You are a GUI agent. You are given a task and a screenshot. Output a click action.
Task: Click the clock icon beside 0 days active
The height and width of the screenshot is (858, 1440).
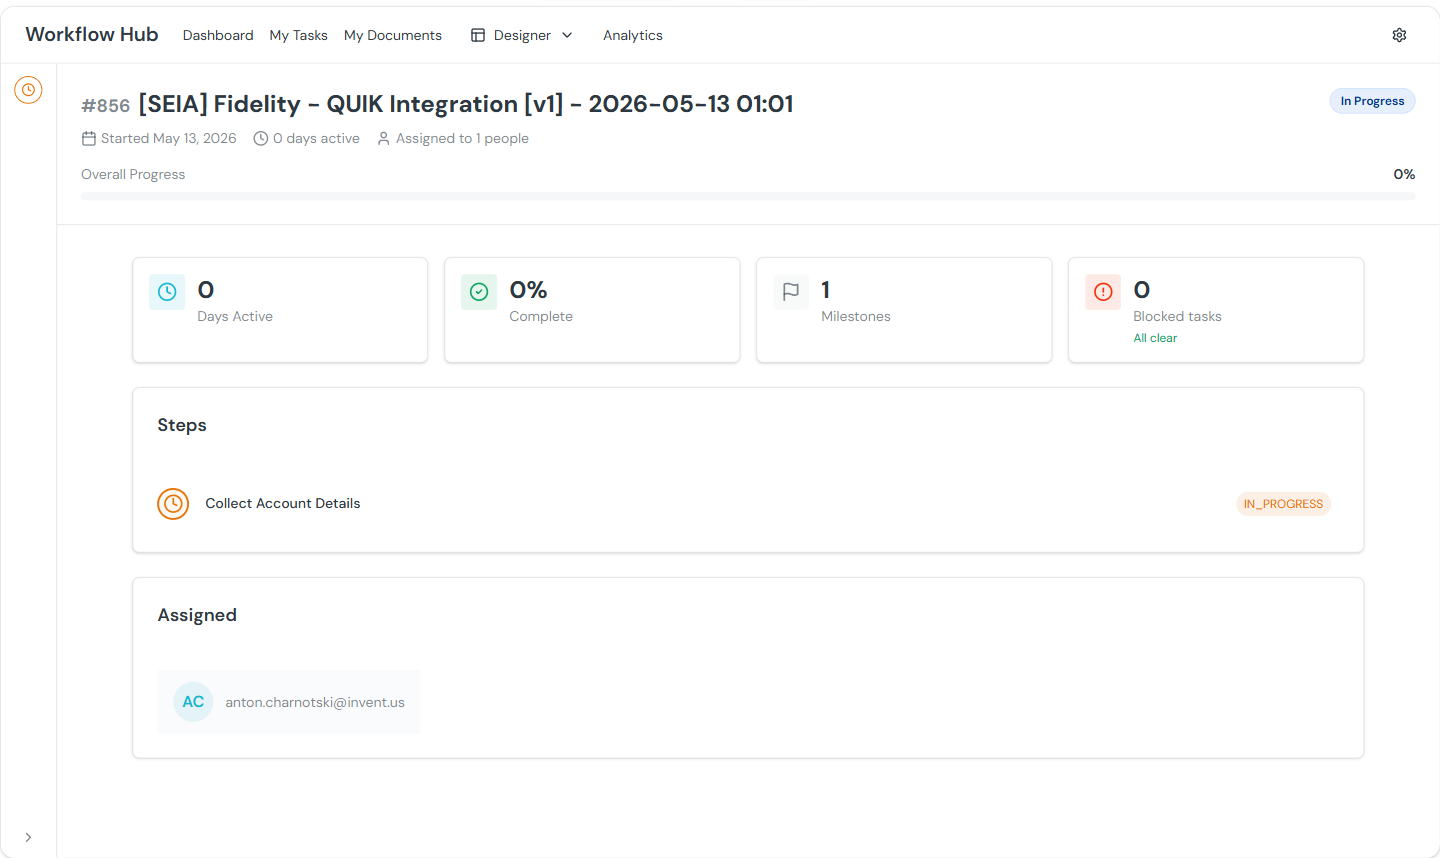click(x=261, y=139)
